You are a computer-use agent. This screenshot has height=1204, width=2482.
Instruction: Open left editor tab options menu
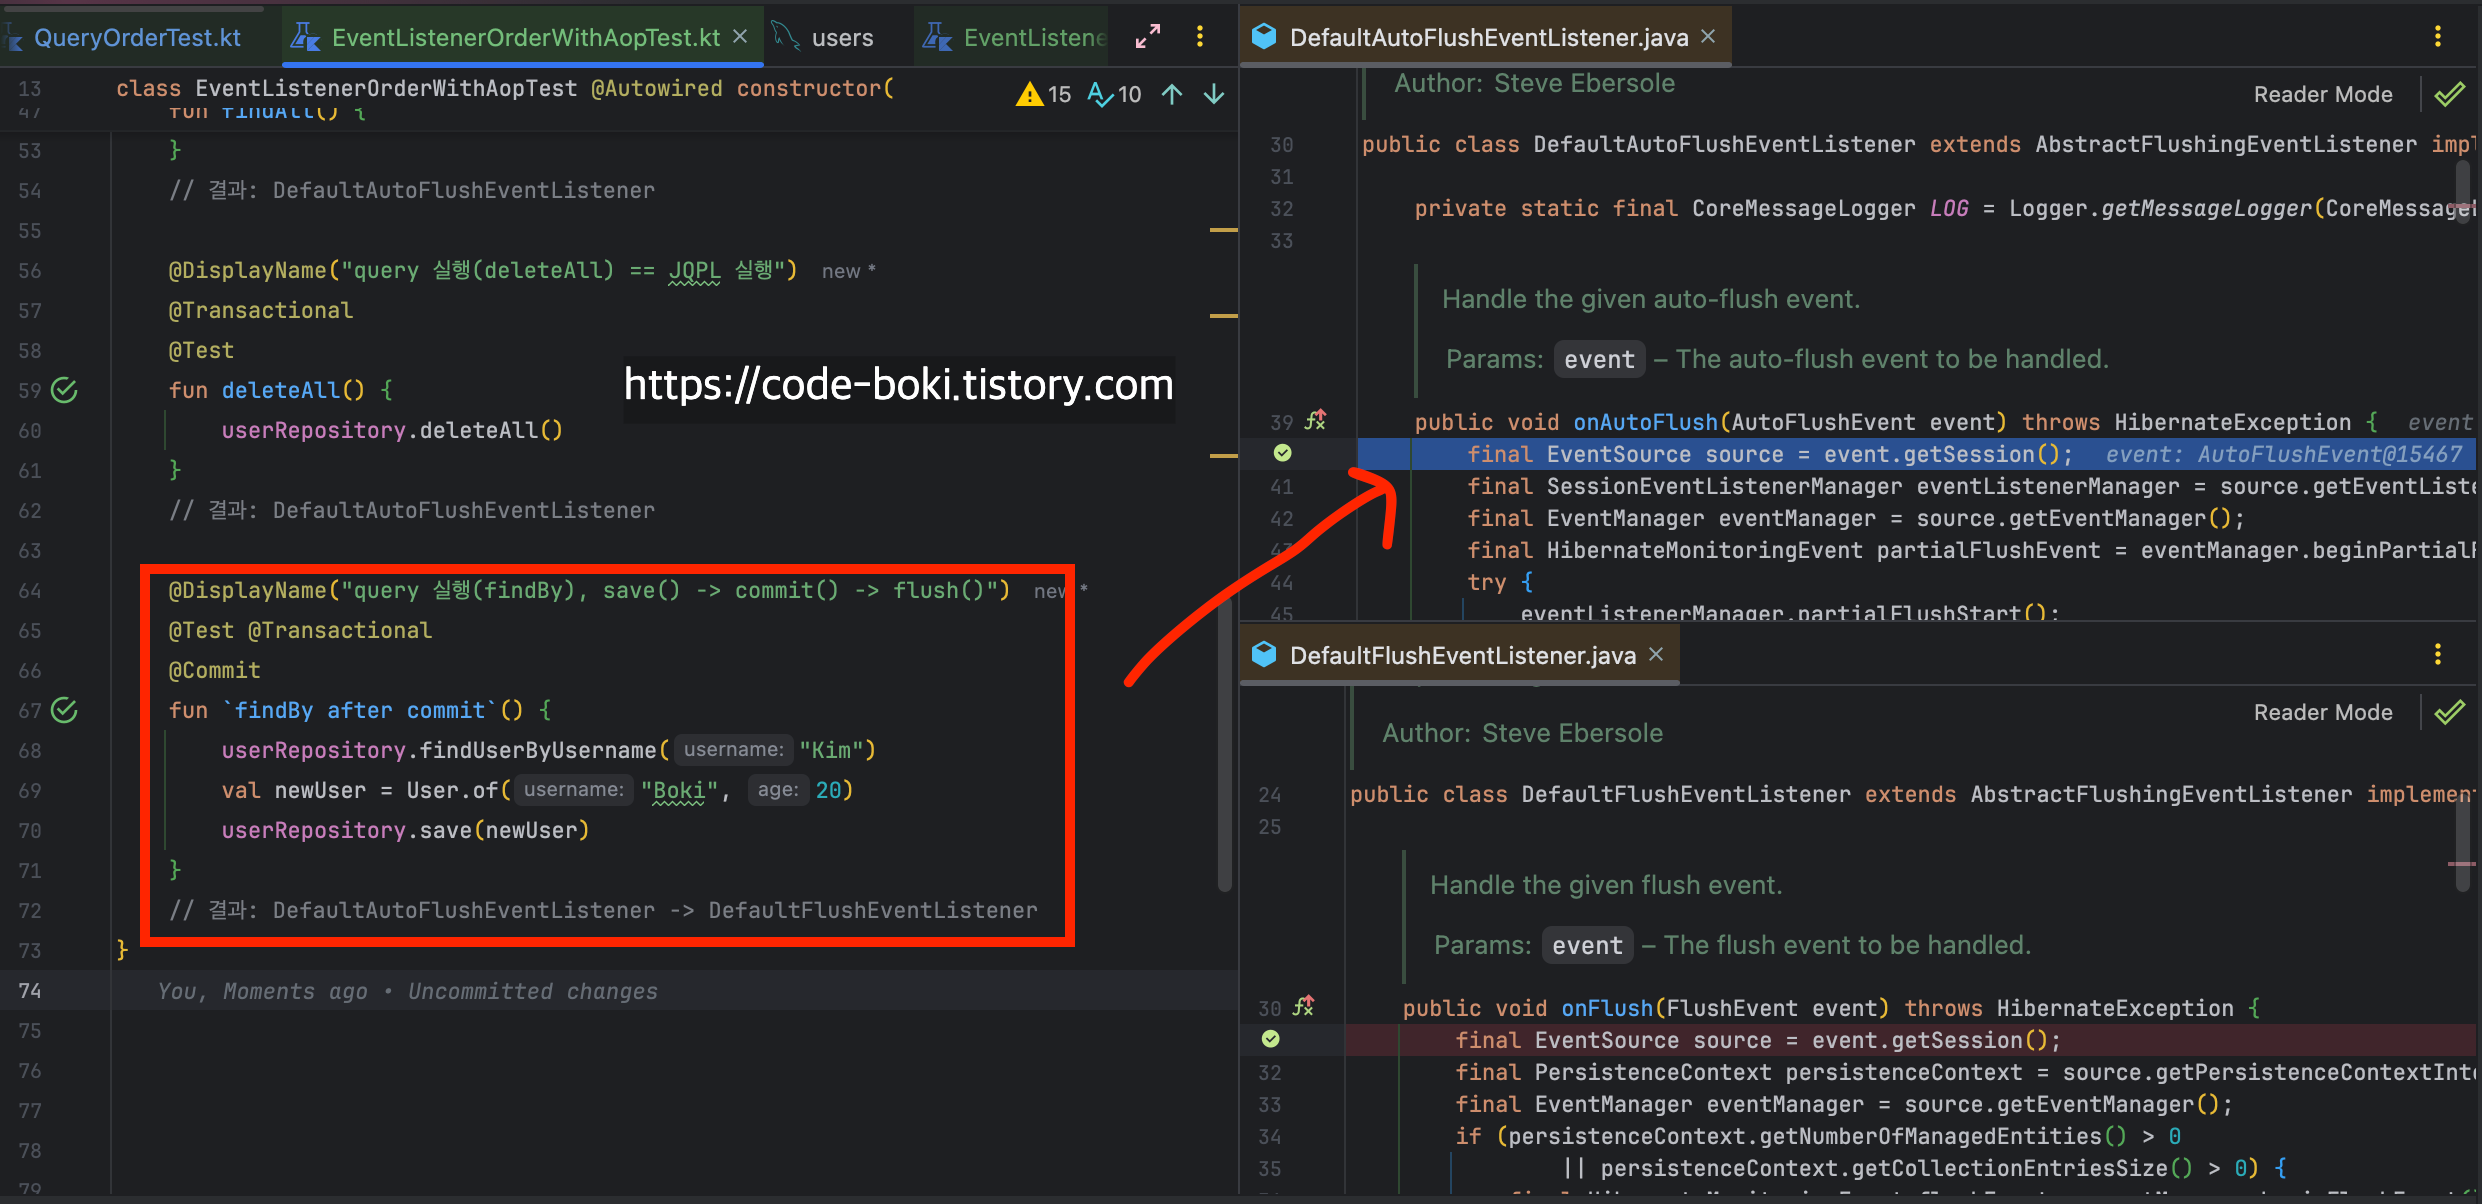pos(1200,37)
